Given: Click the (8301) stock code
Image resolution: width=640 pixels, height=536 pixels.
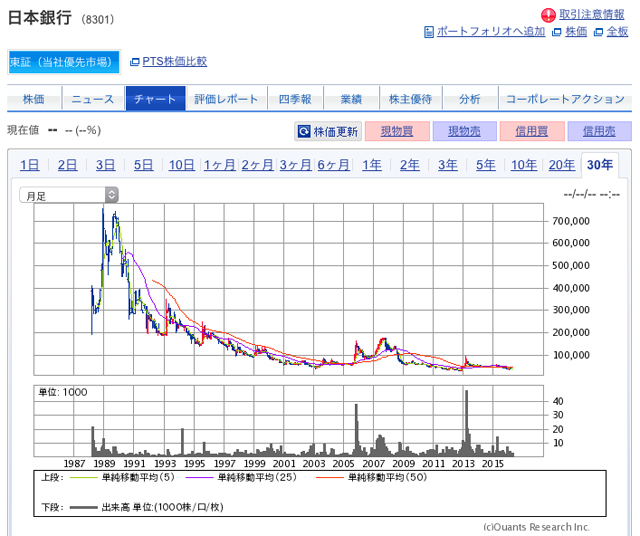Looking at the screenshot, I should click(98, 20).
